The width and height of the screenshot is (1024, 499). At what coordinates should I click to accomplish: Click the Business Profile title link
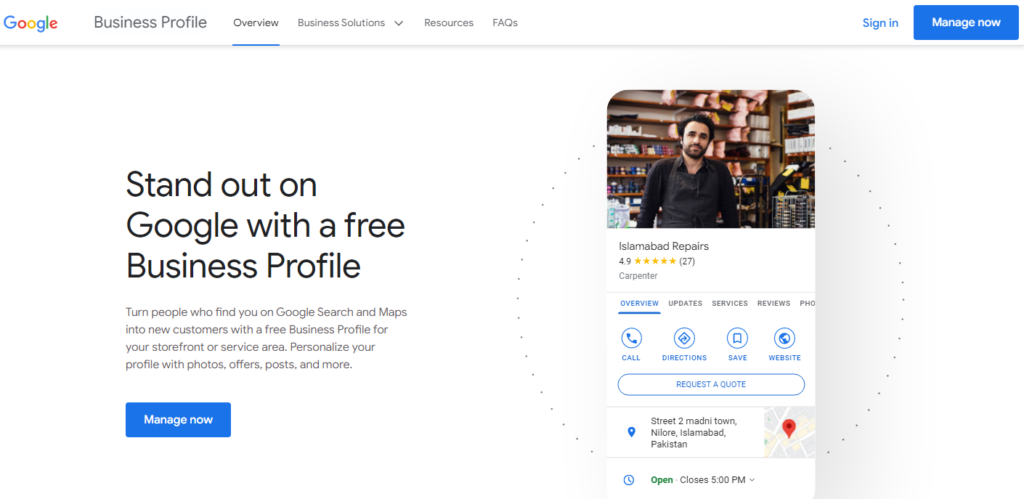pos(150,23)
